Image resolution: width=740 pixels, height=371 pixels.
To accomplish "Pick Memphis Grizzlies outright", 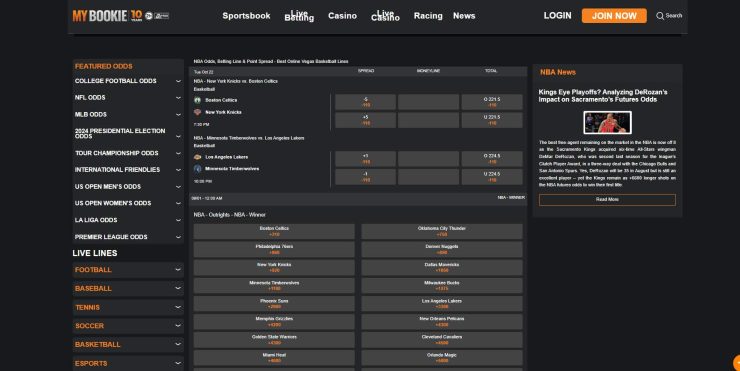I will (274, 322).
